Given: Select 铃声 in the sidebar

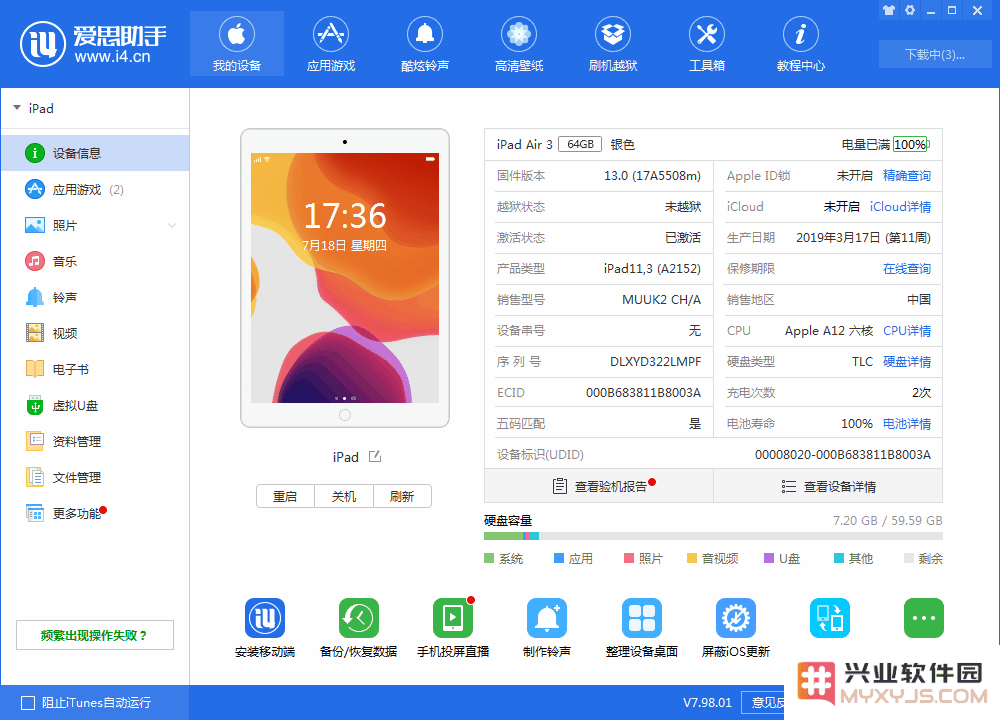Looking at the screenshot, I should 95,297.
